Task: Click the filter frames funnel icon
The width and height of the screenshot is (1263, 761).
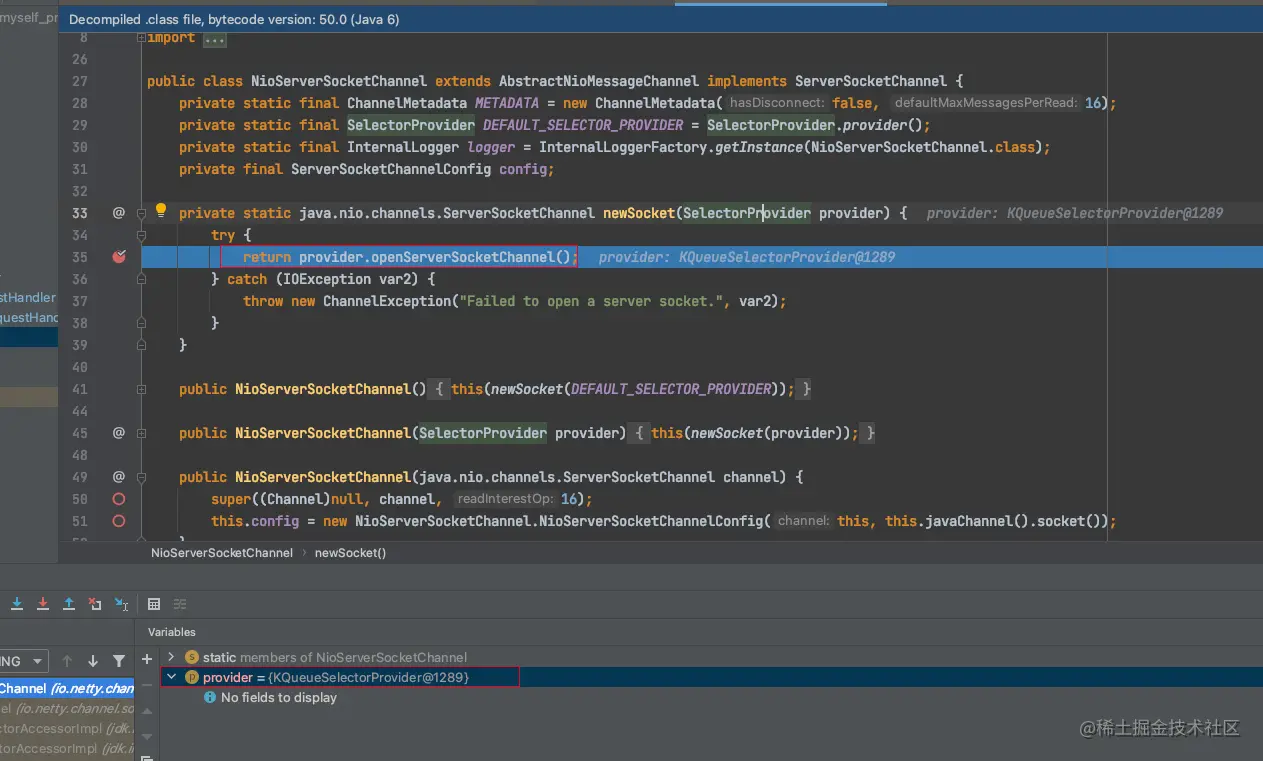Action: 119,661
